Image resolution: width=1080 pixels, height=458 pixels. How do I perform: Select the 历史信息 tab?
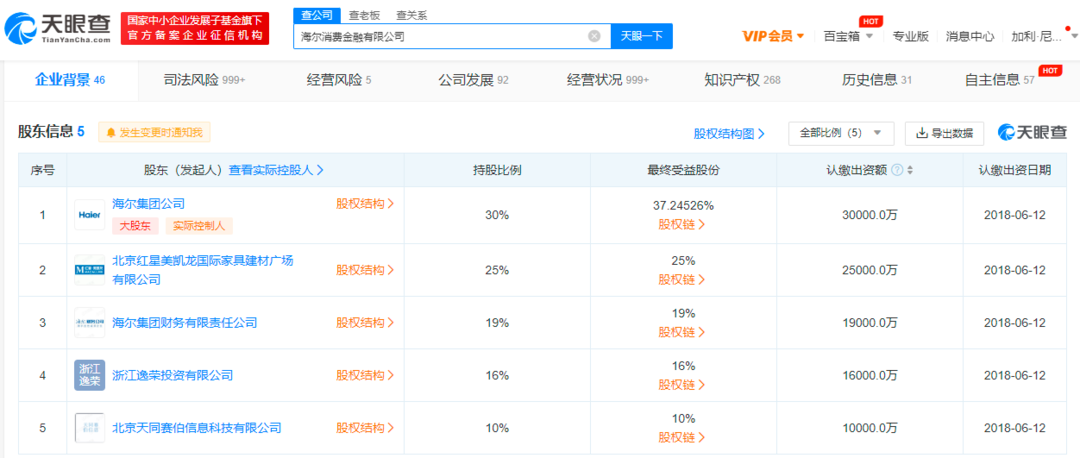tap(877, 81)
